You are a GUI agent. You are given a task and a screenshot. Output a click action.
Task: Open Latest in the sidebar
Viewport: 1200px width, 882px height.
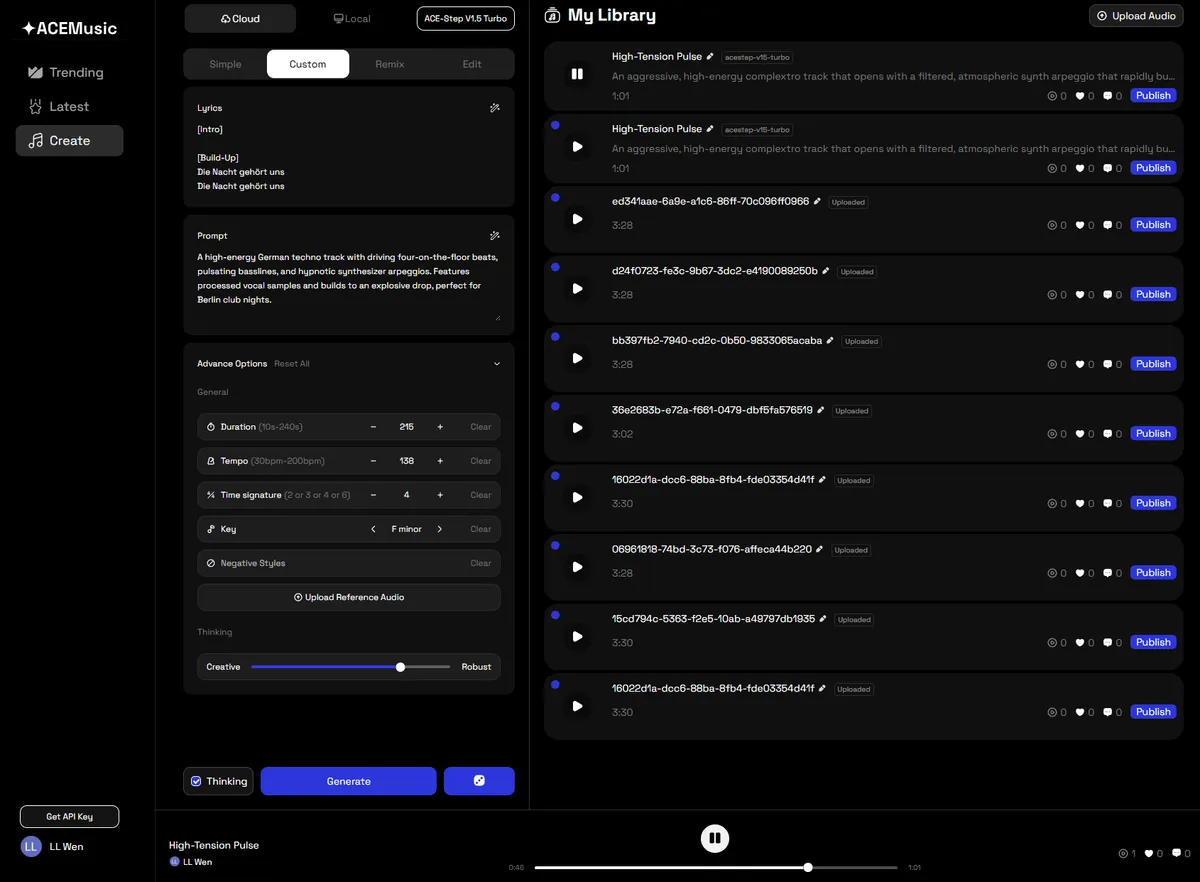click(x=69, y=106)
